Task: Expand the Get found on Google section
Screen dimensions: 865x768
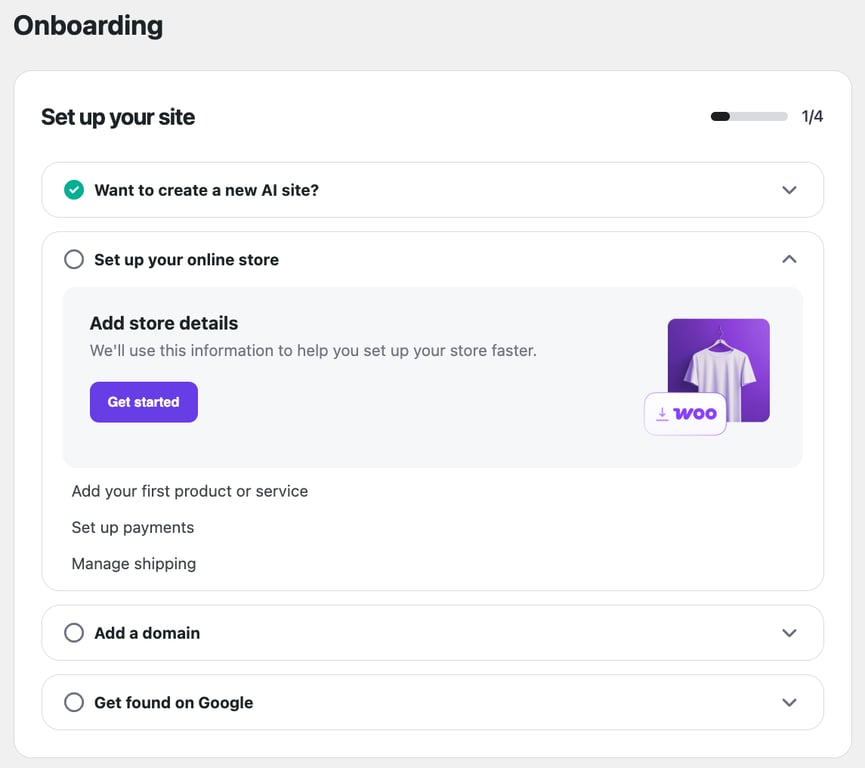Action: pos(789,702)
